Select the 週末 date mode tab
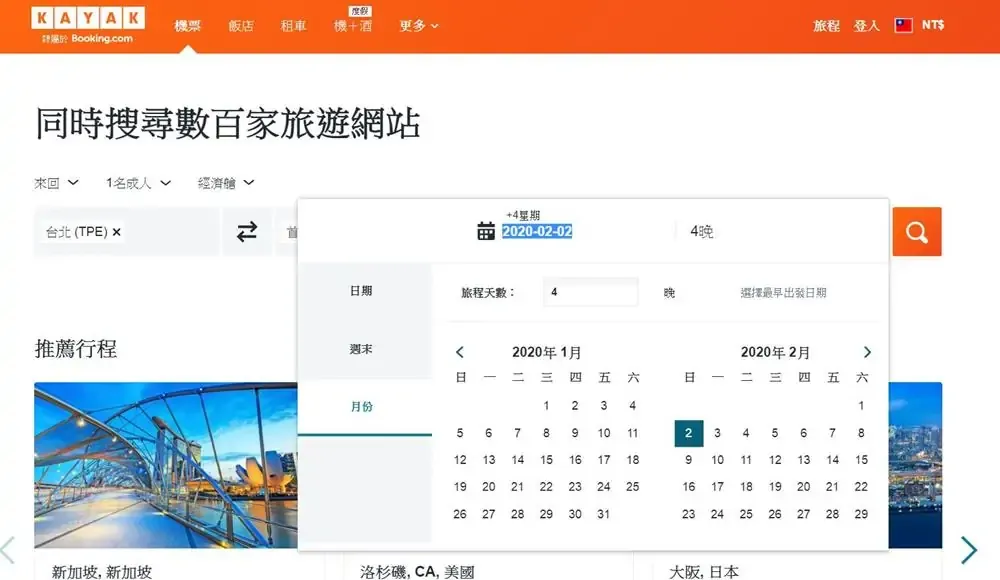The height and width of the screenshot is (580, 1000). click(361, 349)
